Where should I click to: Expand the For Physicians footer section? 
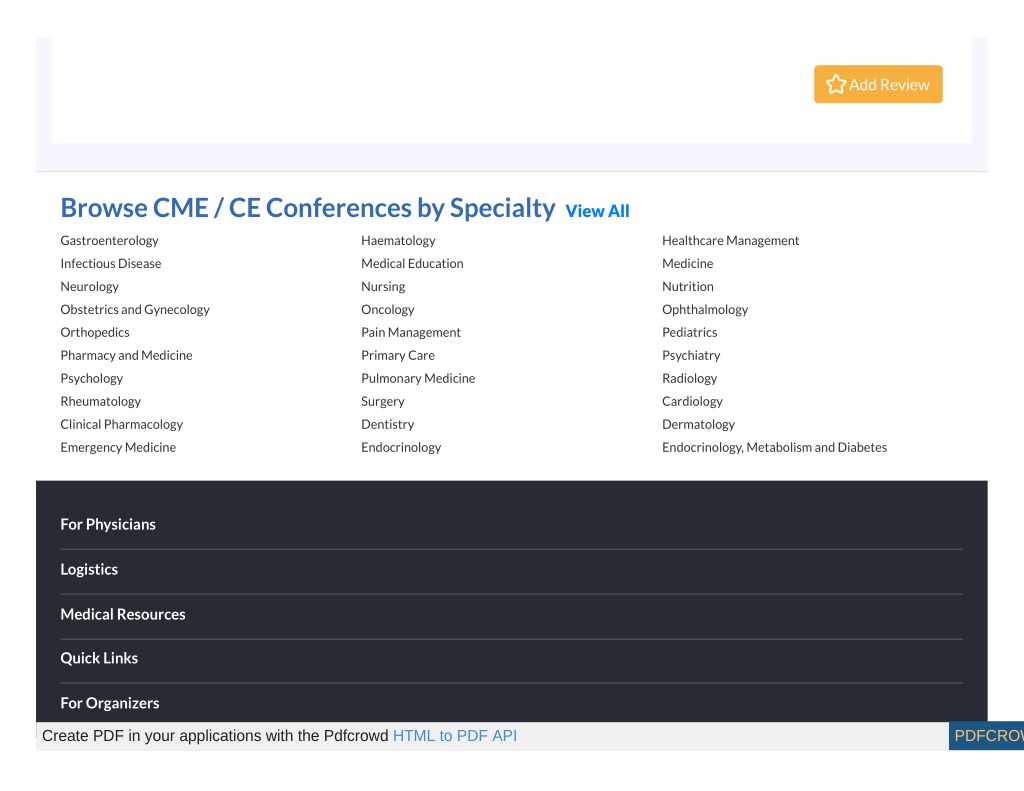[511, 525]
